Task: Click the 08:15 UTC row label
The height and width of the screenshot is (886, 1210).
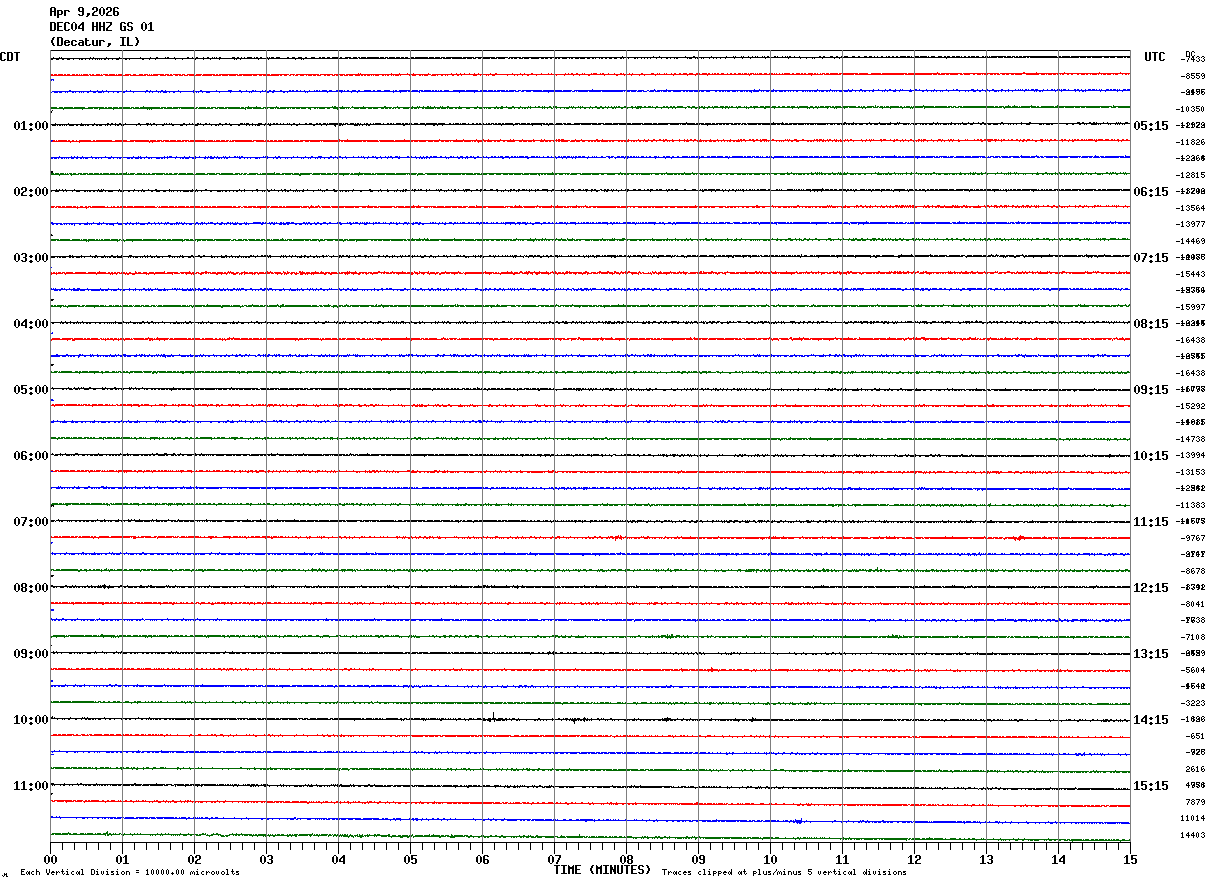Action: [1151, 324]
